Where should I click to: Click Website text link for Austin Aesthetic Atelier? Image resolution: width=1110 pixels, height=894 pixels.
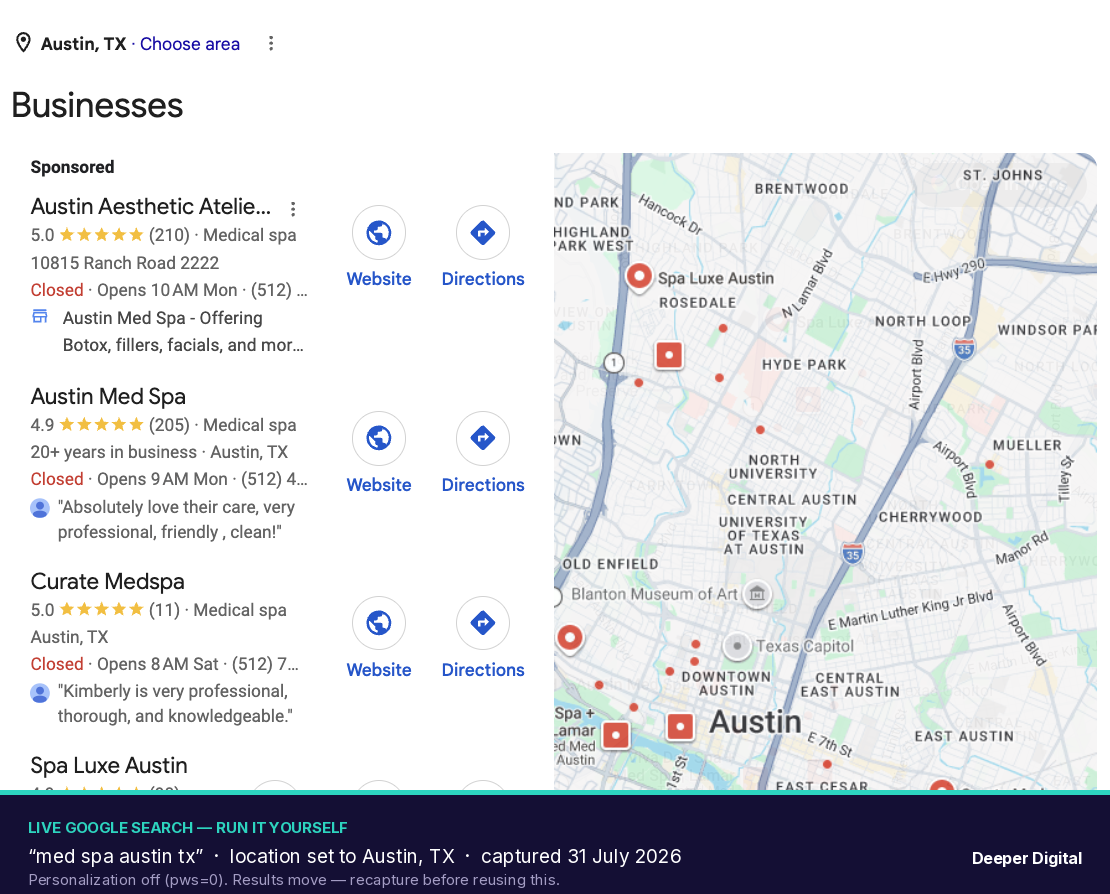pos(379,279)
